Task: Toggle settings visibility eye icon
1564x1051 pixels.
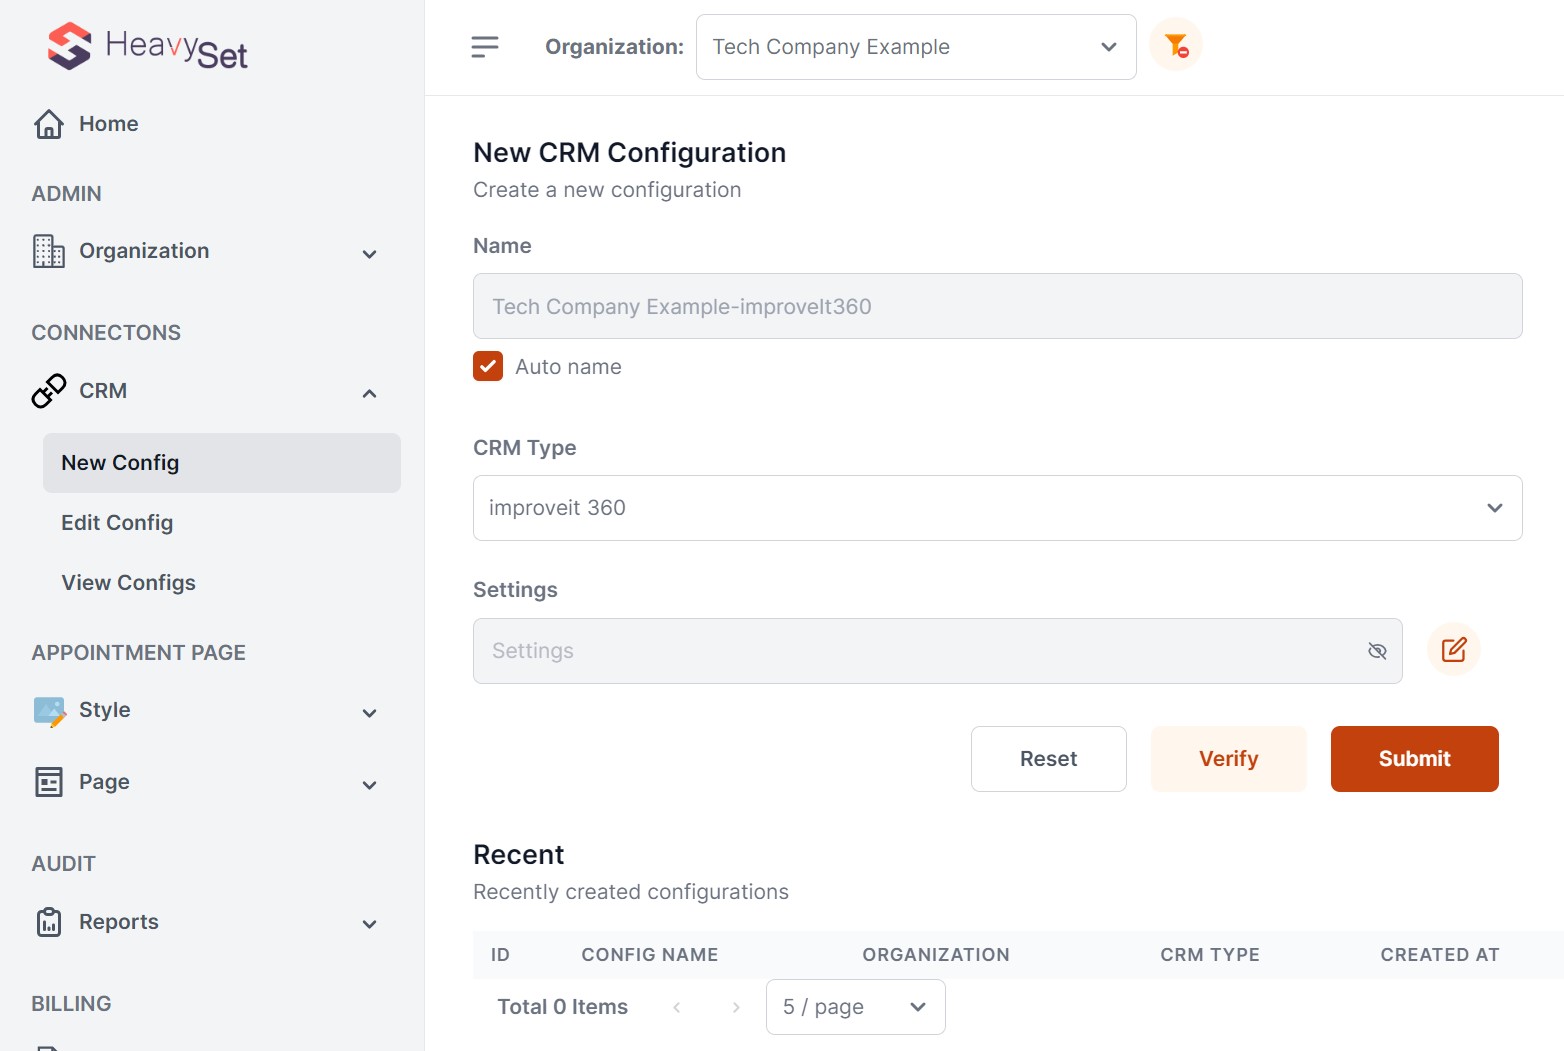Action: [x=1377, y=651]
